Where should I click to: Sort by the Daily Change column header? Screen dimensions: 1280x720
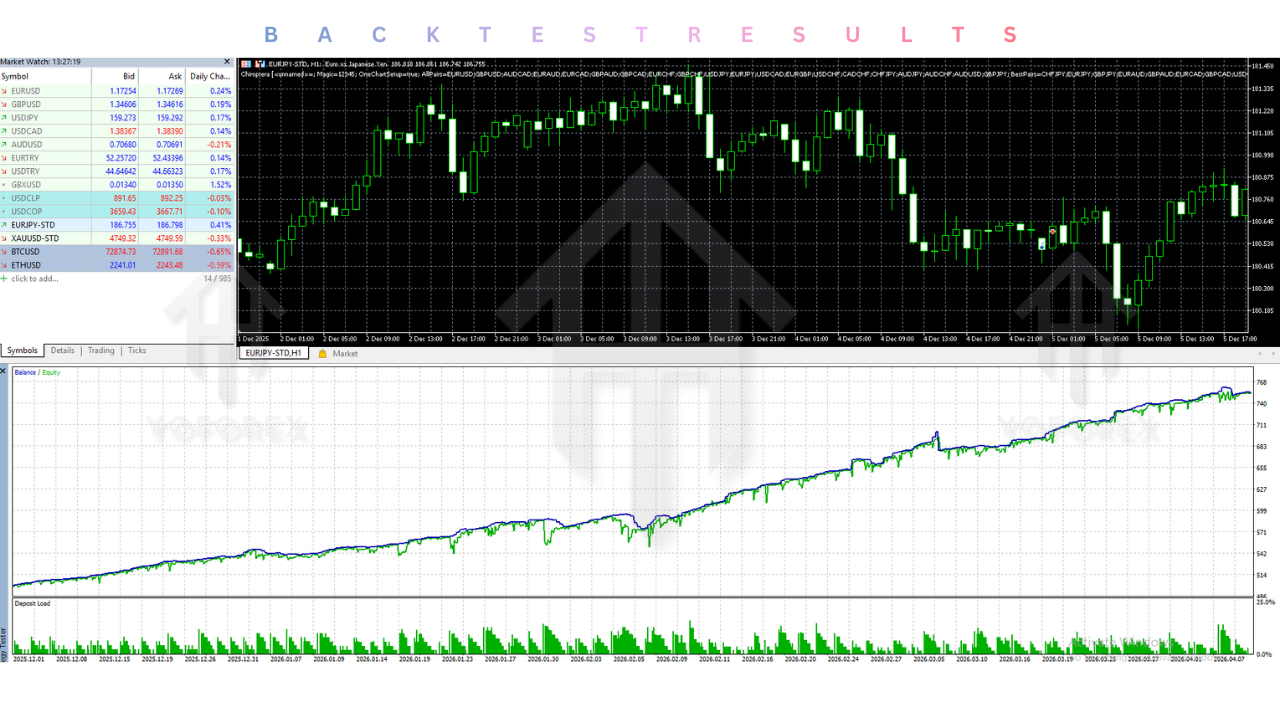[x=210, y=76]
